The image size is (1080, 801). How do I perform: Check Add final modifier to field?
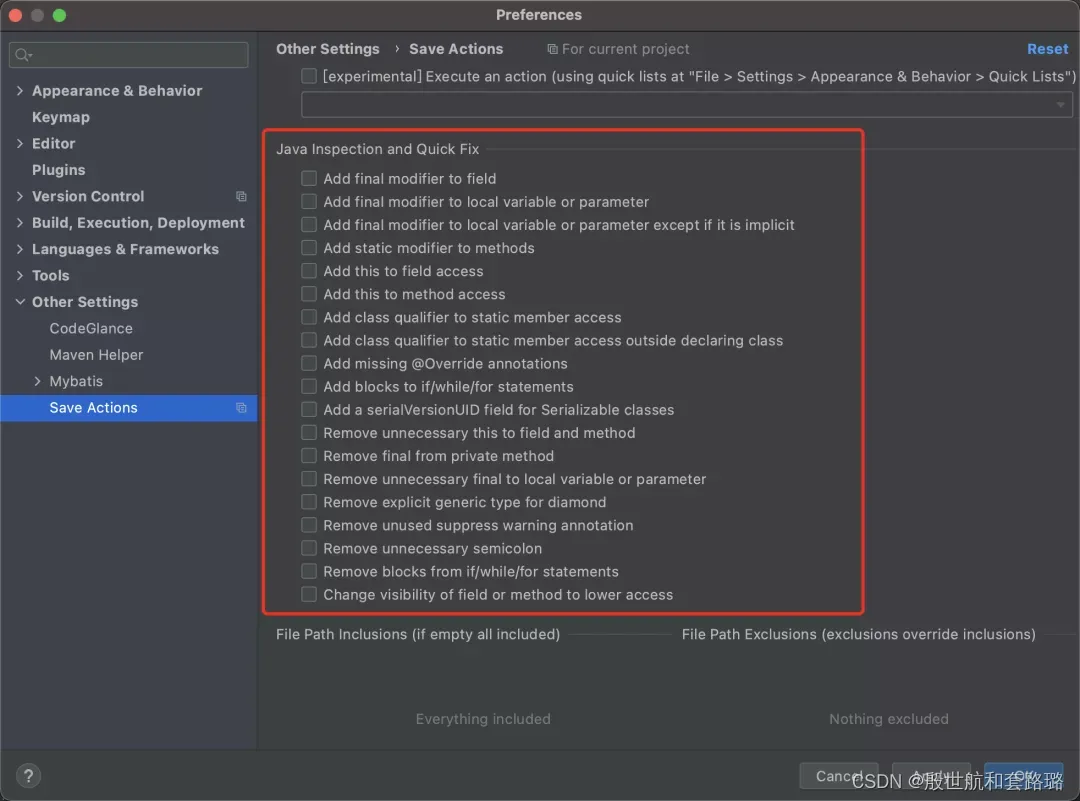pos(309,178)
